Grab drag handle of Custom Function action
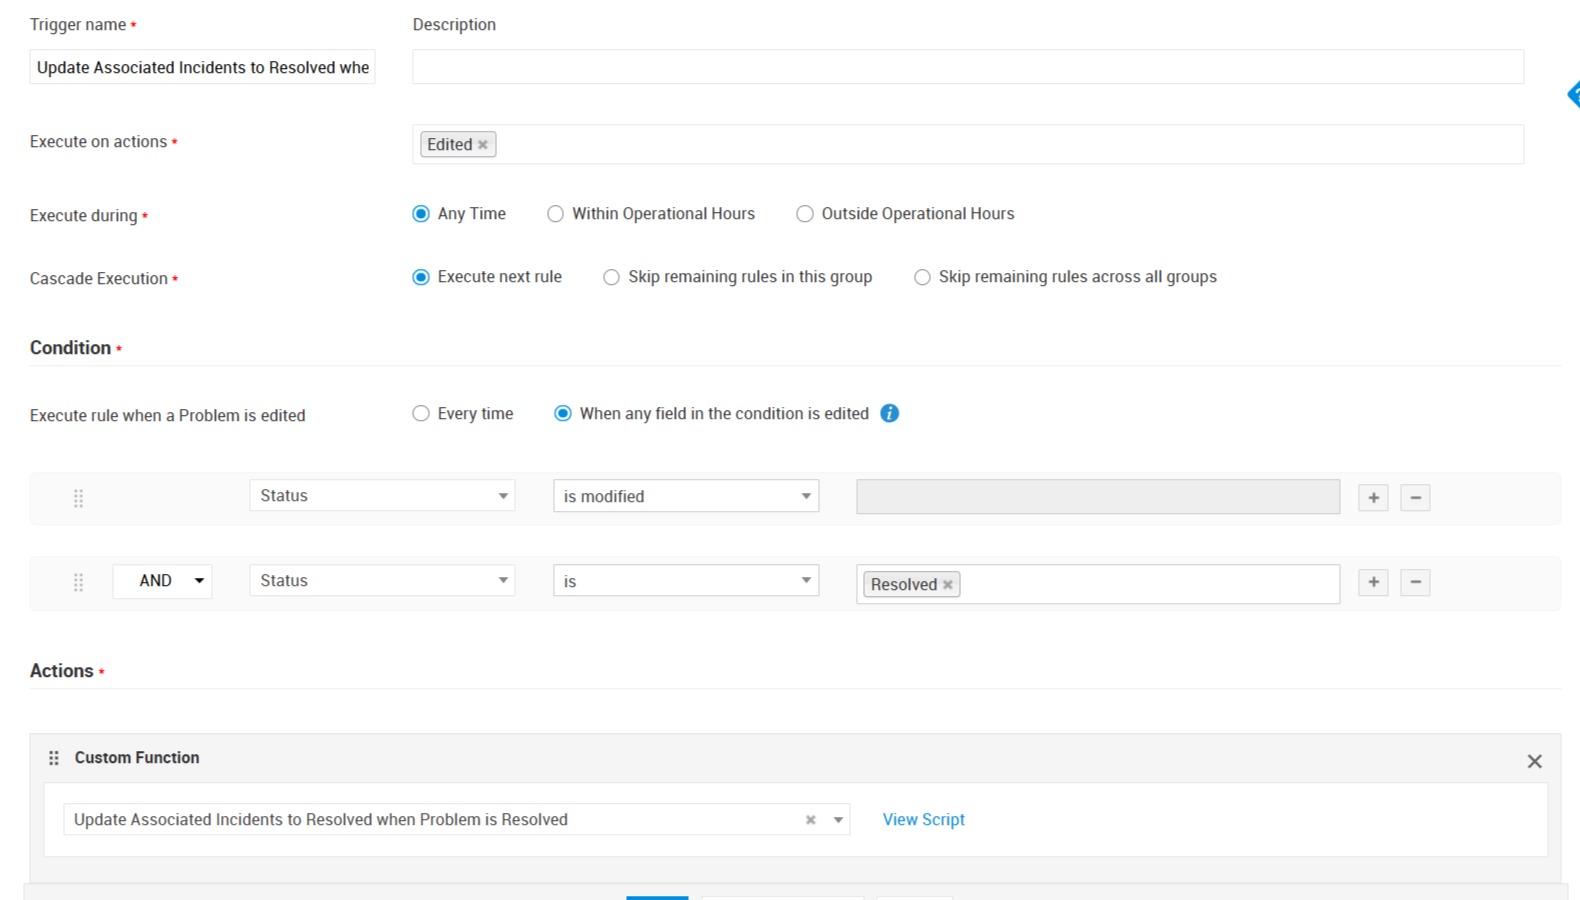This screenshot has height=900, width=1580. (54, 758)
